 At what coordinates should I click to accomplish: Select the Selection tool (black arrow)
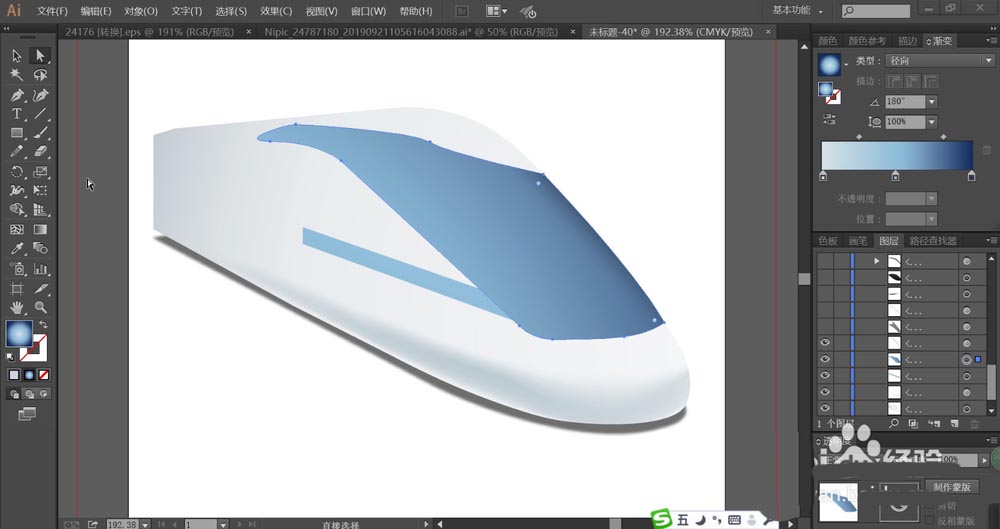17,56
